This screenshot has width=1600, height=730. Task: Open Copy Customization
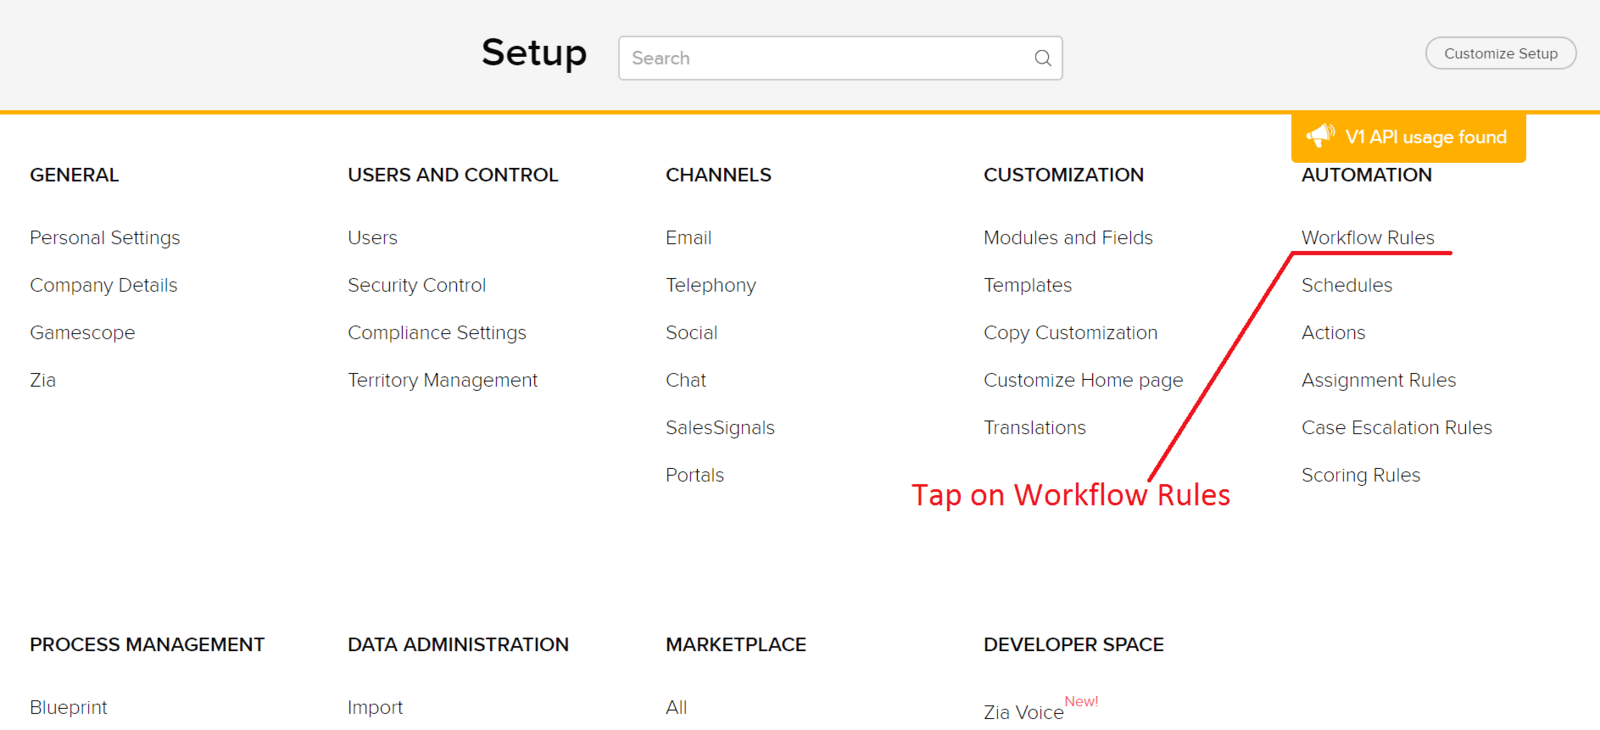(1071, 333)
